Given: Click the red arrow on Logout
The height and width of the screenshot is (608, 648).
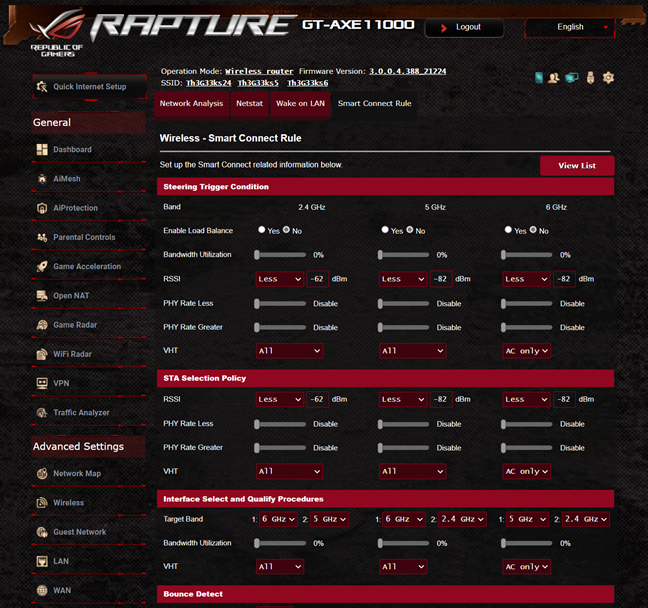Looking at the screenshot, I should [x=444, y=28].
